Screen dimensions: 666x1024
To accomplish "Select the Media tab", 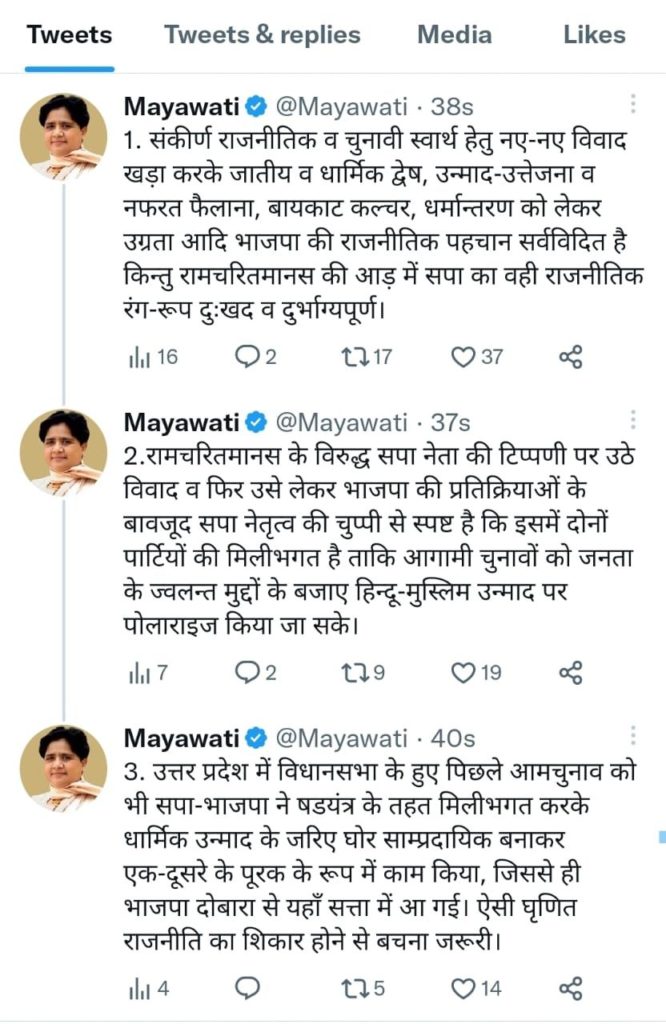I will coord(454,35).
